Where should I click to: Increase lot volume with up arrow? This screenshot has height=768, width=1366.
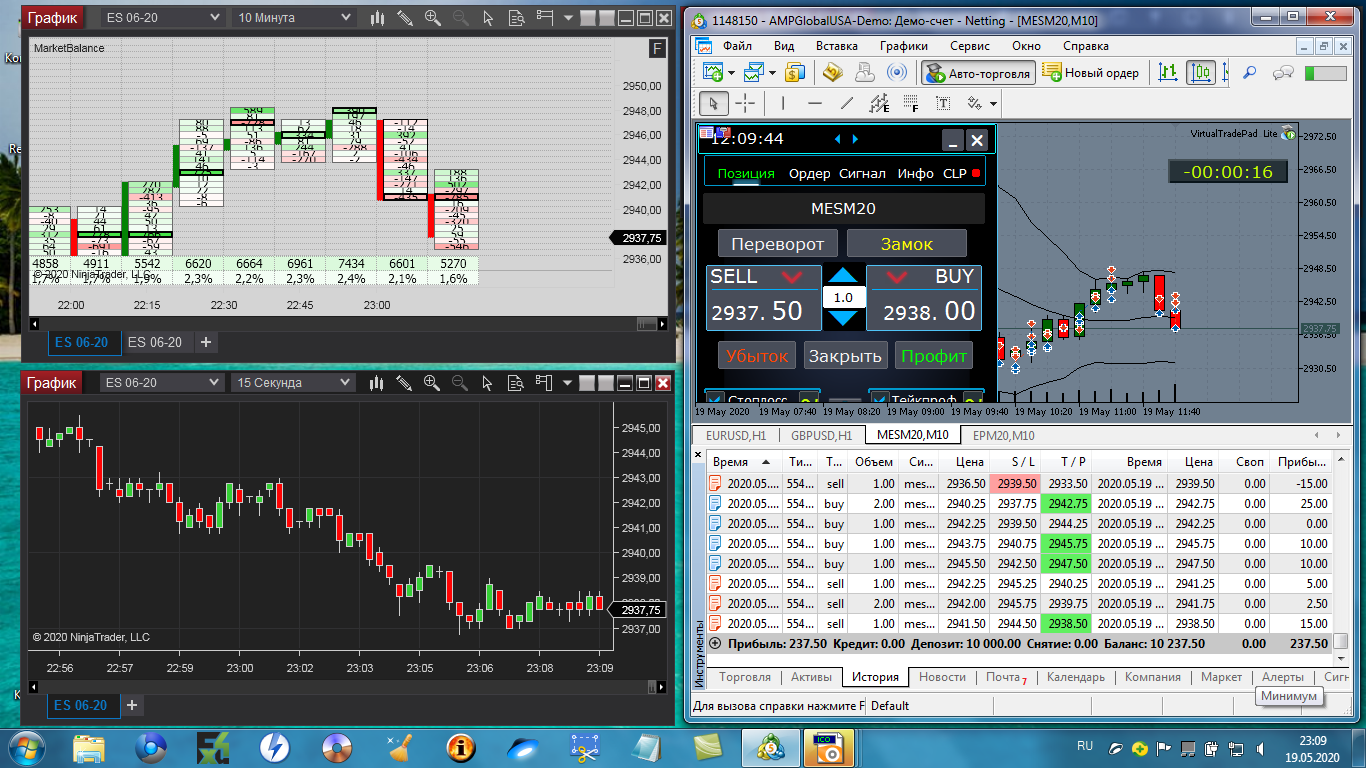coord(844,275)
